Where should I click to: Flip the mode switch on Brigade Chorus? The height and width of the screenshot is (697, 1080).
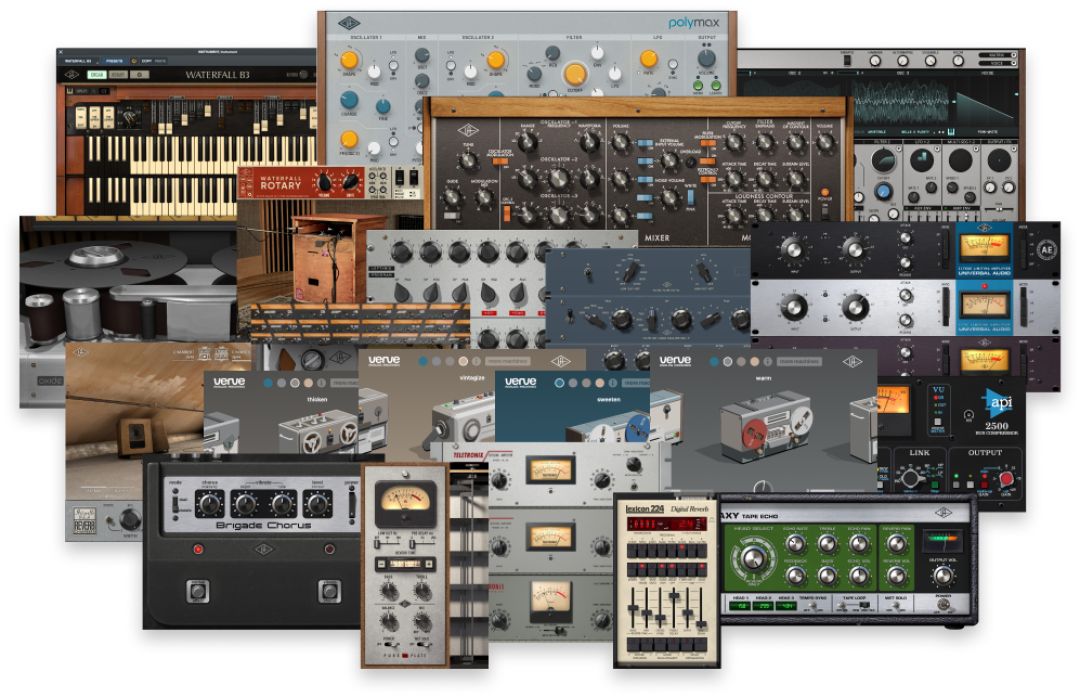pos(176,503)
